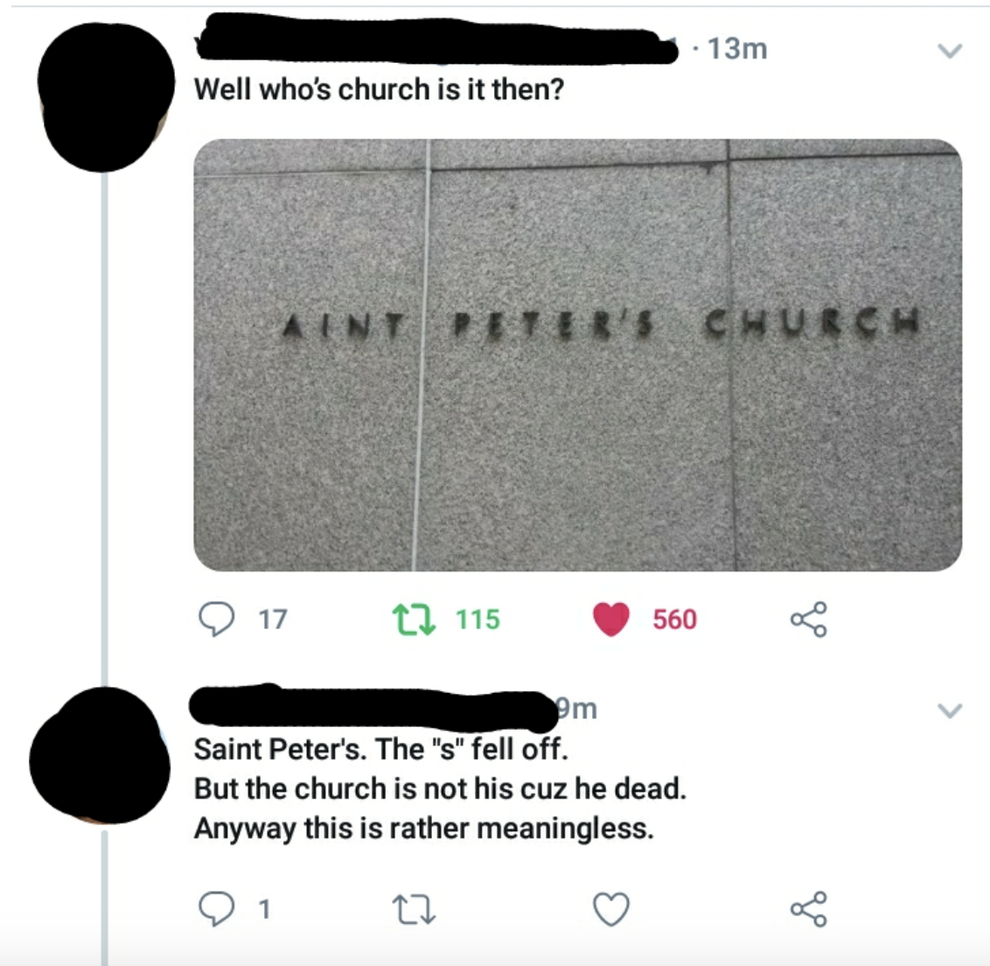Open replies on the church photo tweet

213,619
